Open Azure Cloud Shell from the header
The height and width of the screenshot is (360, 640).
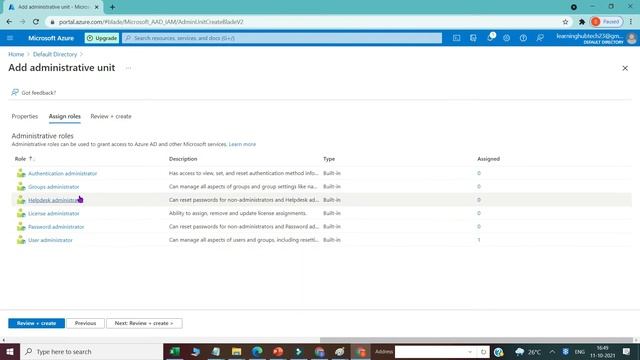pos(456,38)
